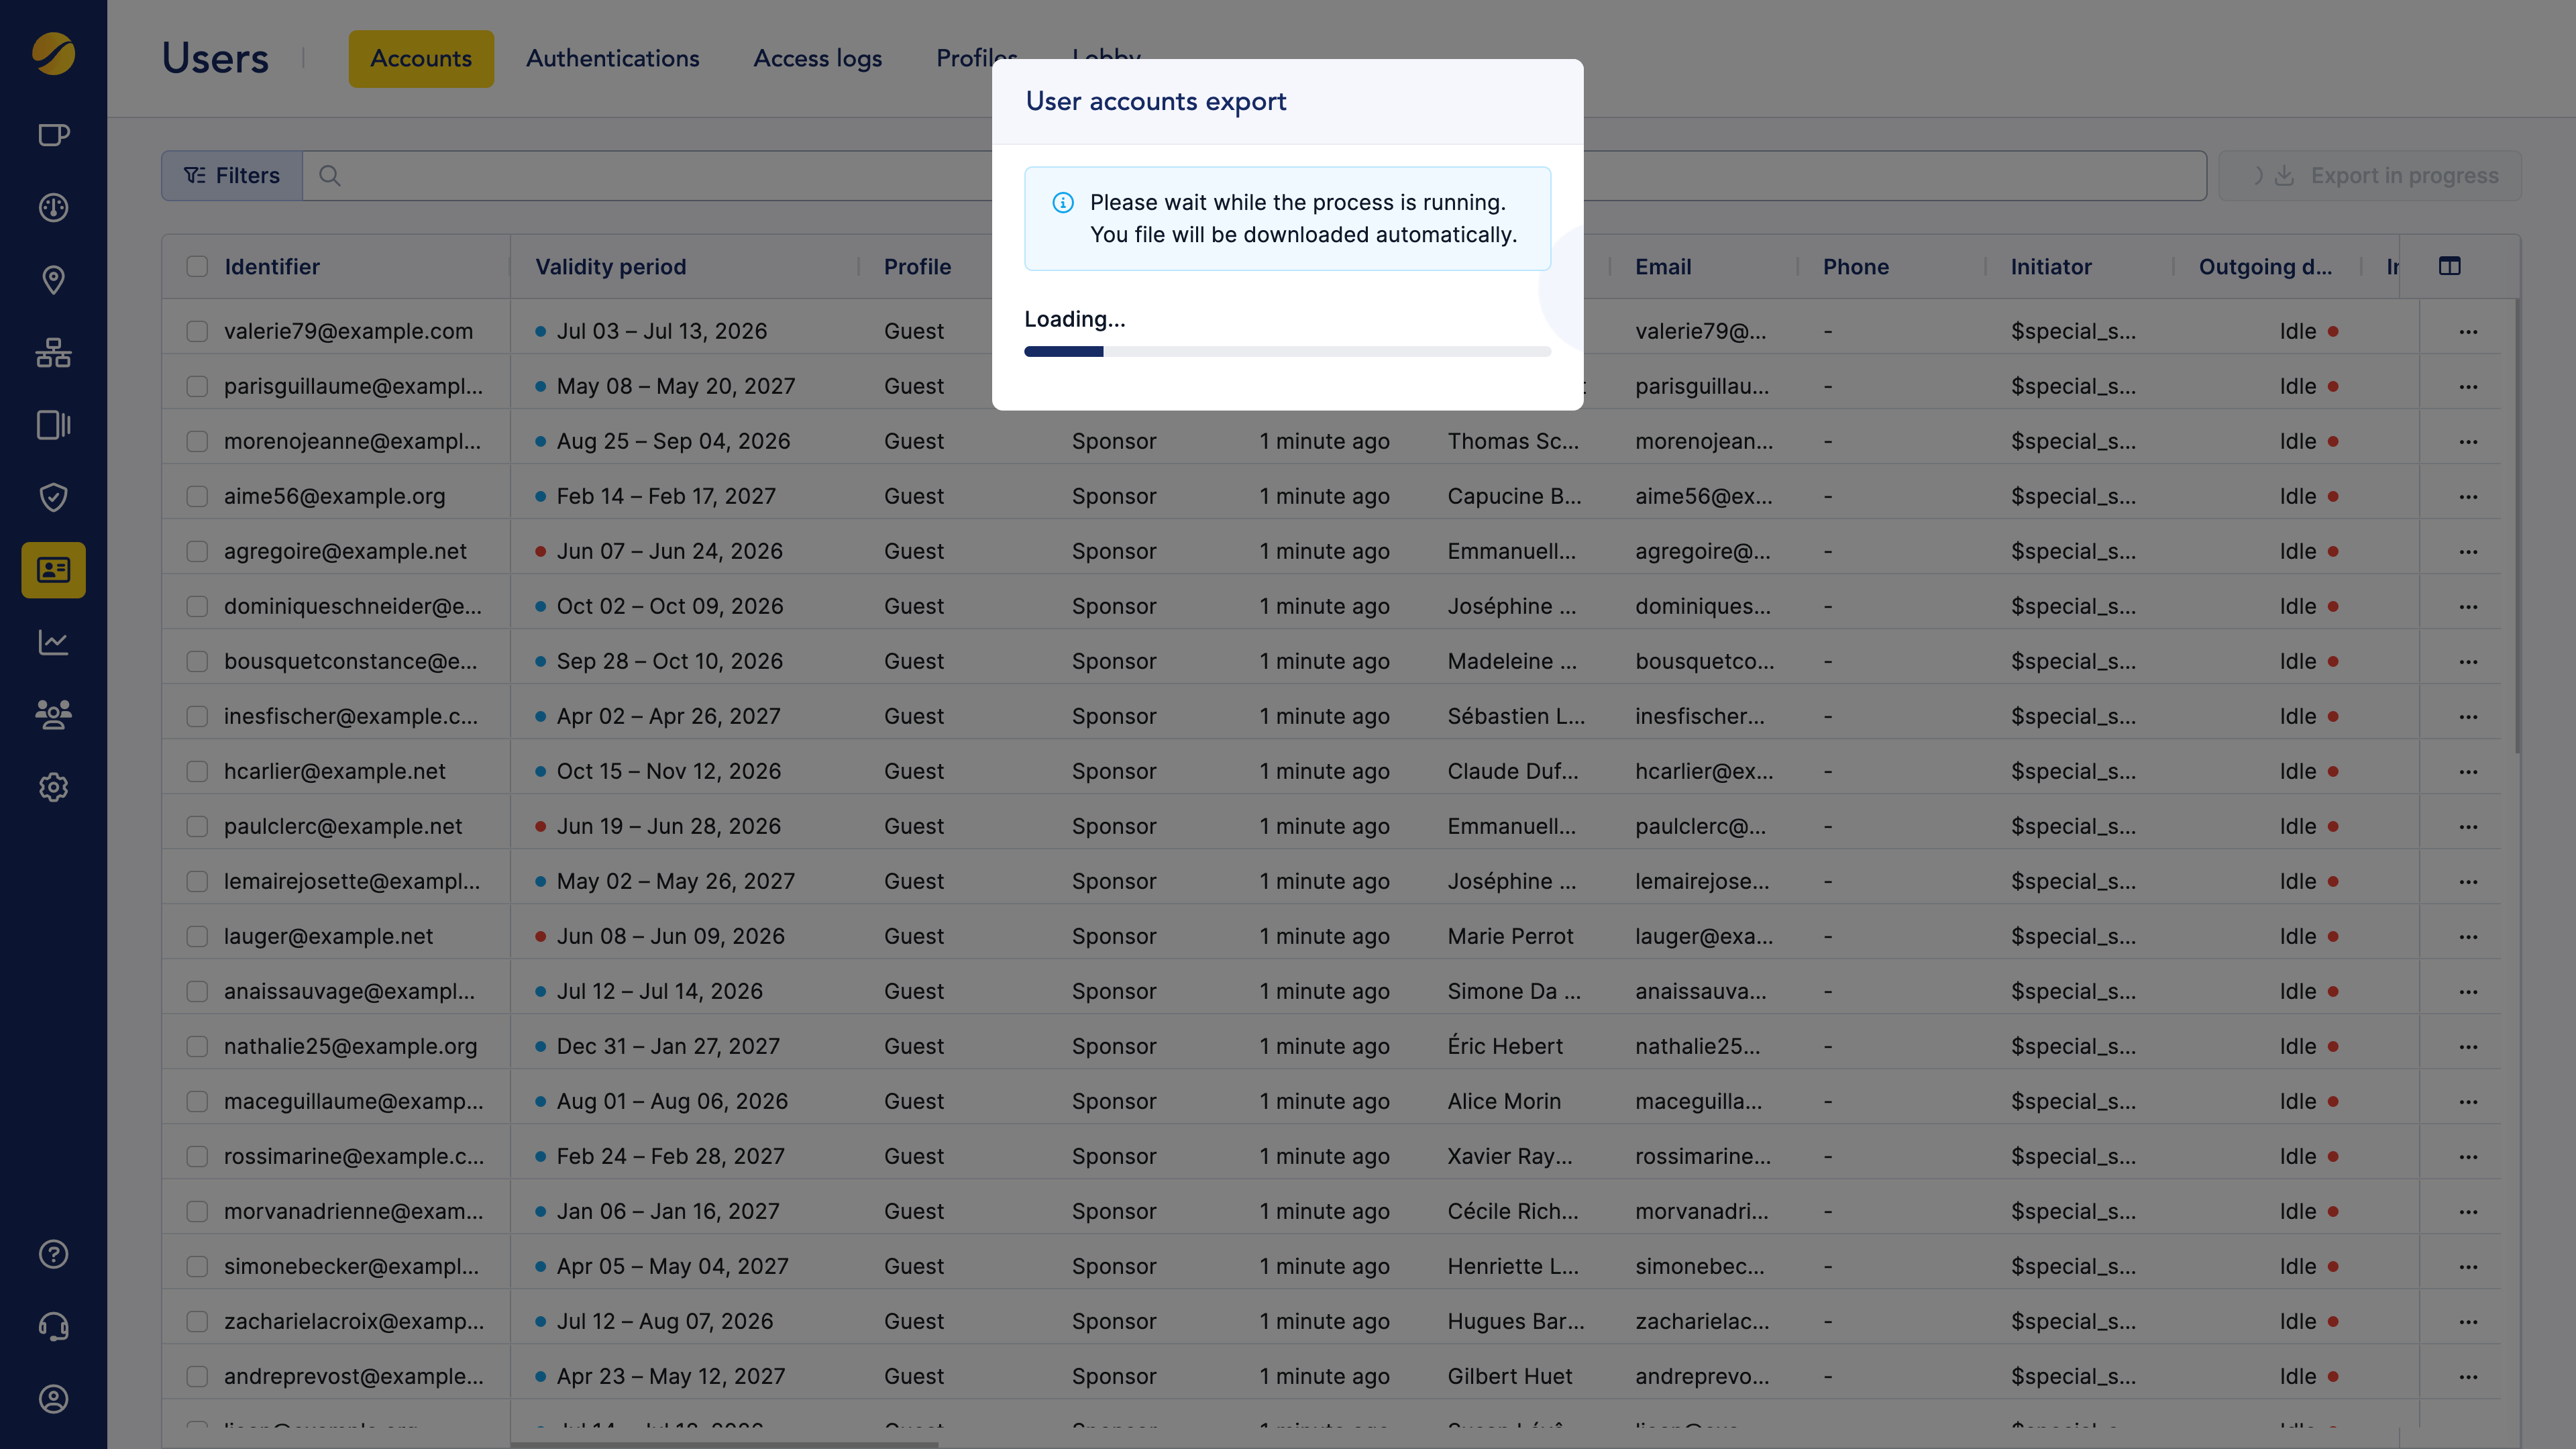Open the rossimarine@example.c... account

click(x=354, y=1156)
